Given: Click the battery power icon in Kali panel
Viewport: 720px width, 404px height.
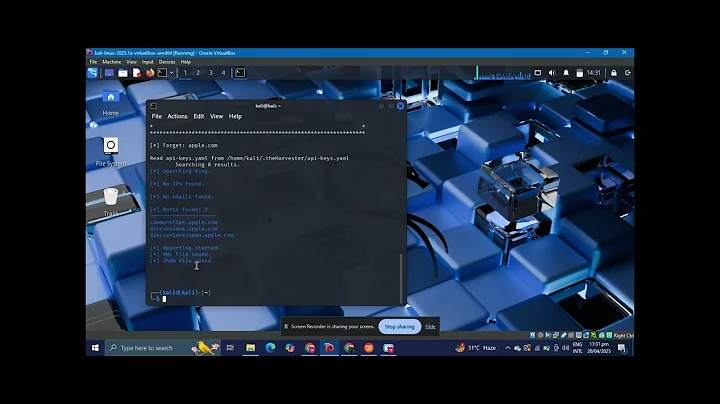Looking at the screenshot, I should [x=579, y=73].
